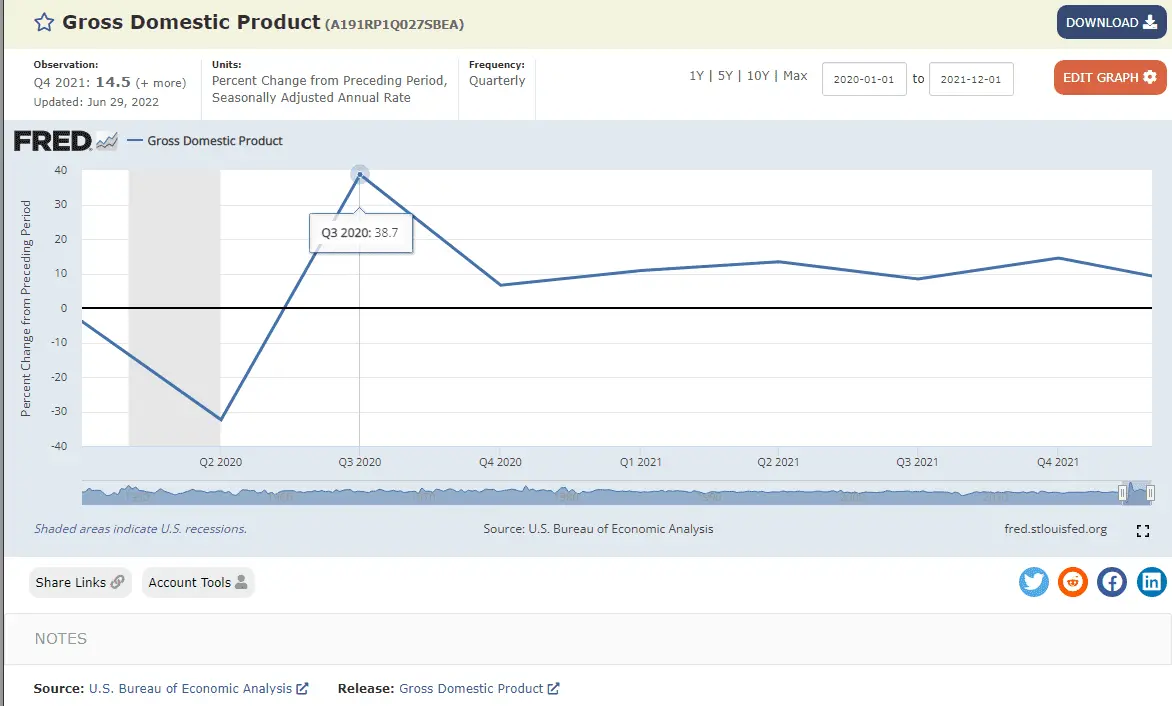Click the Edit Graph button

click(x=1109, y=77)
